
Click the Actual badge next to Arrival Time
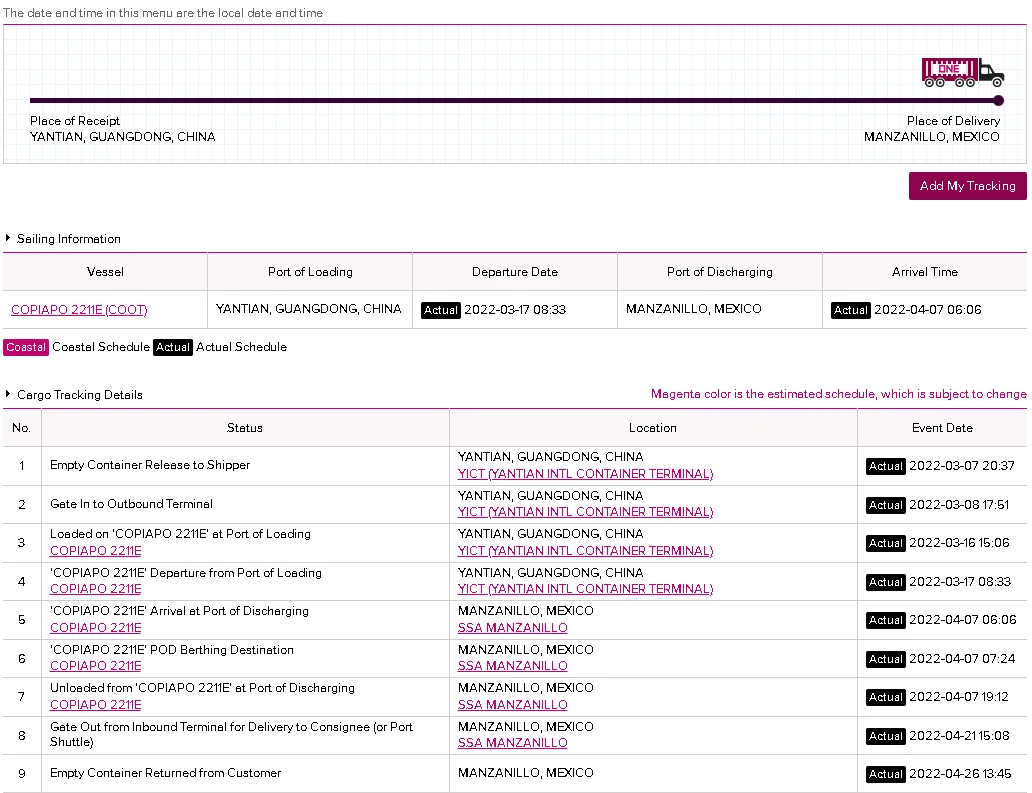pyautogui.click(x=850, y=310)
